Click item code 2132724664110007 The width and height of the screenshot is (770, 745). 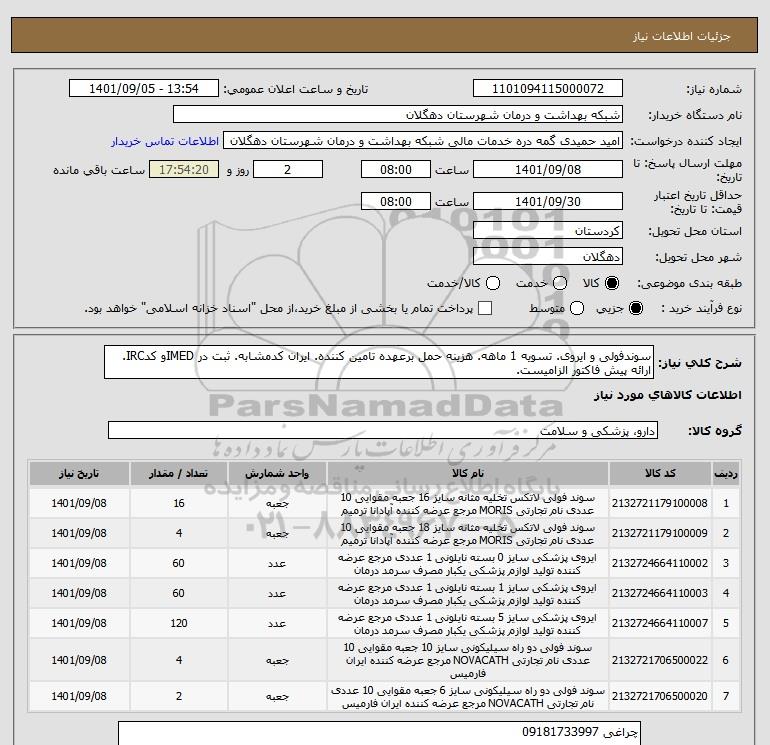[660, 623]
